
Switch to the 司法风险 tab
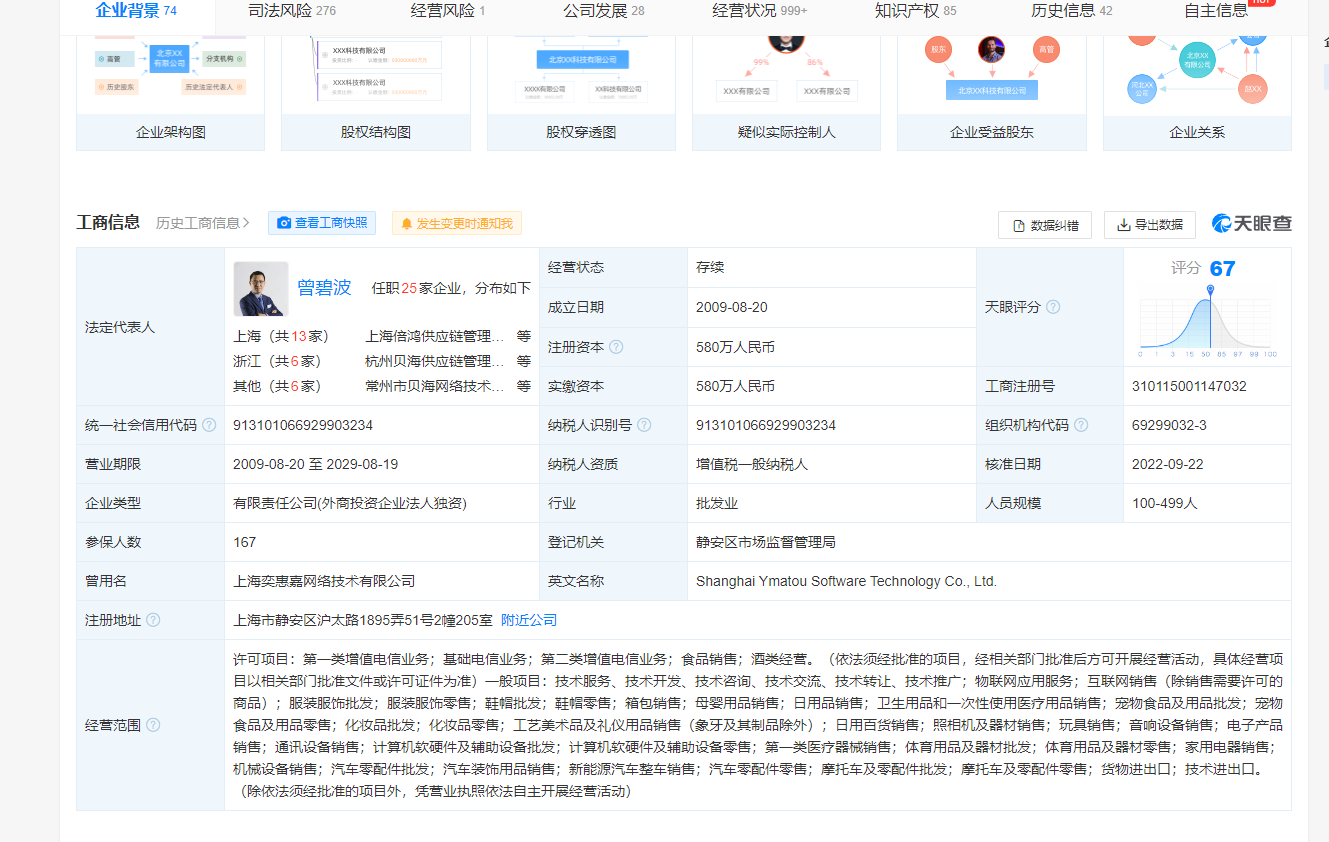[x=291, y=11]
